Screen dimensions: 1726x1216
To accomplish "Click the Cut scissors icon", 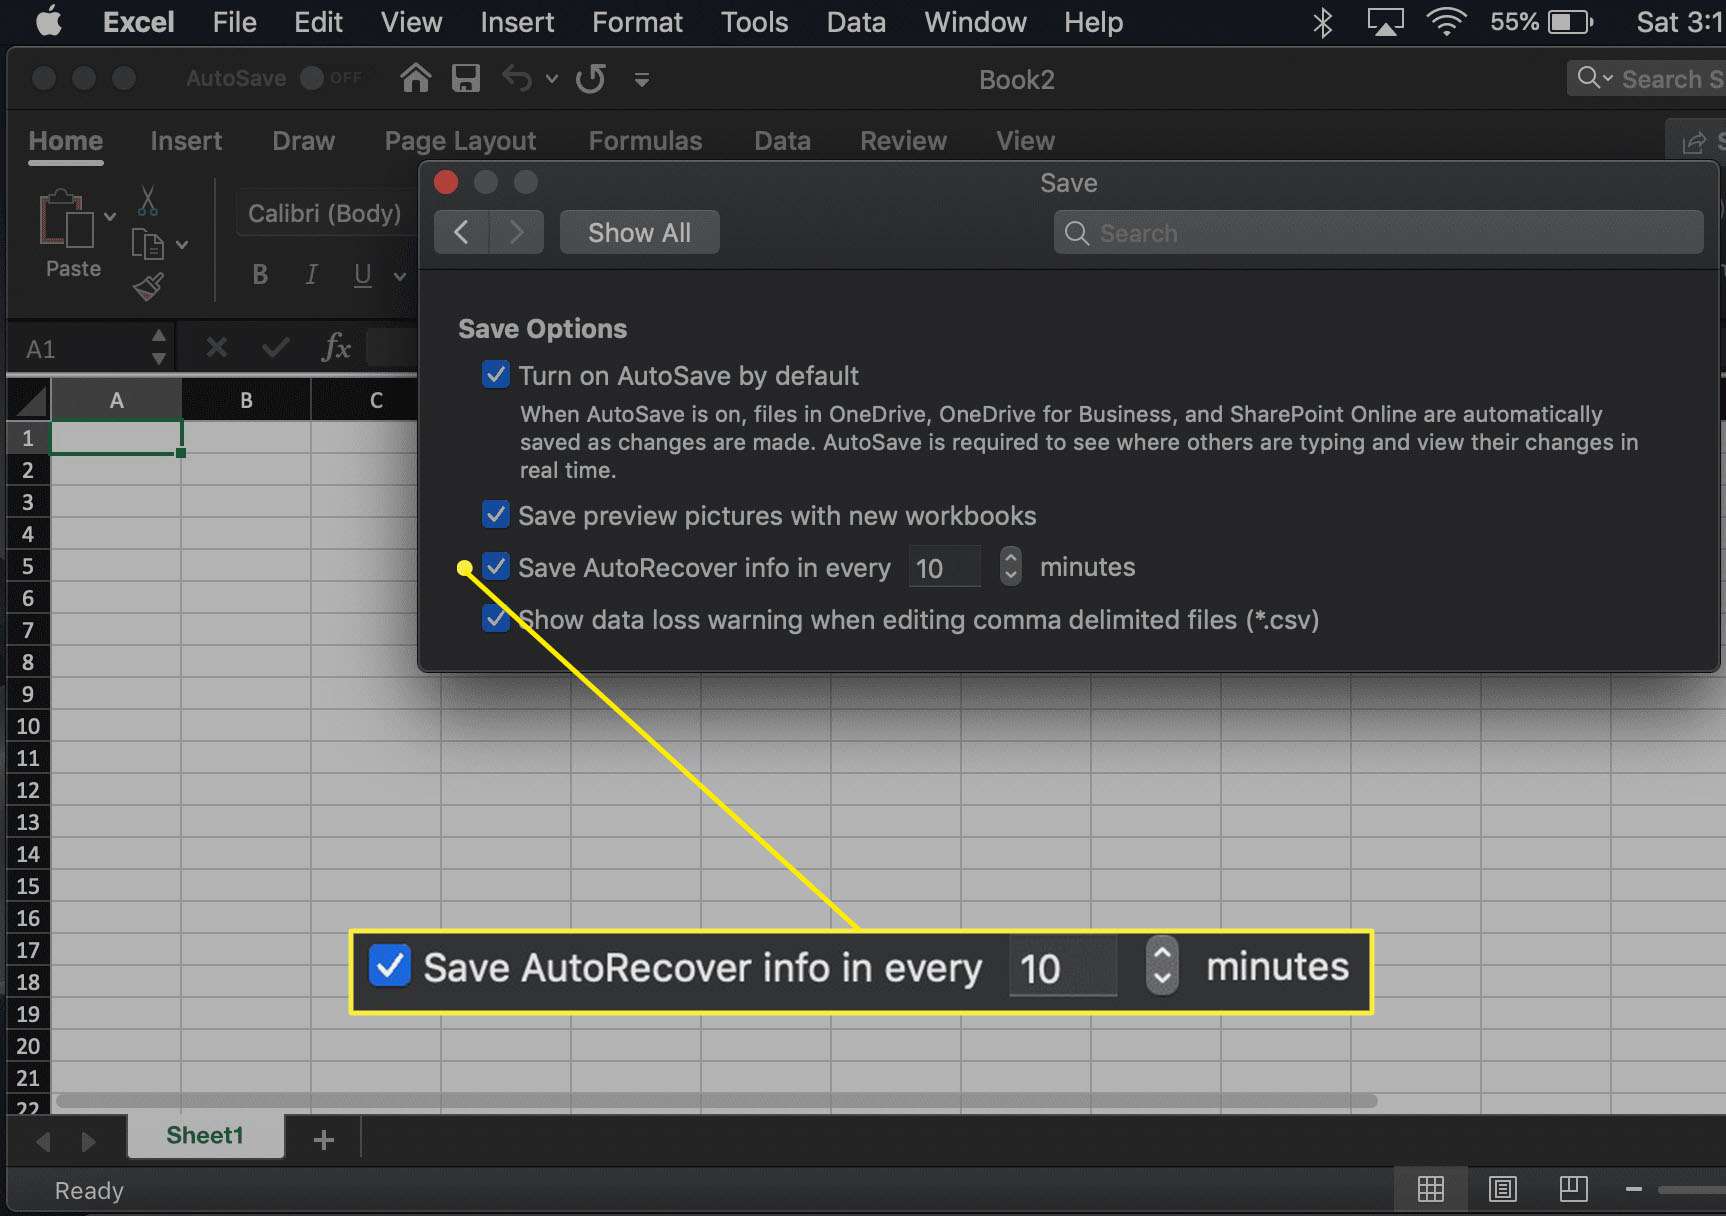I will (x=148, y=201).
